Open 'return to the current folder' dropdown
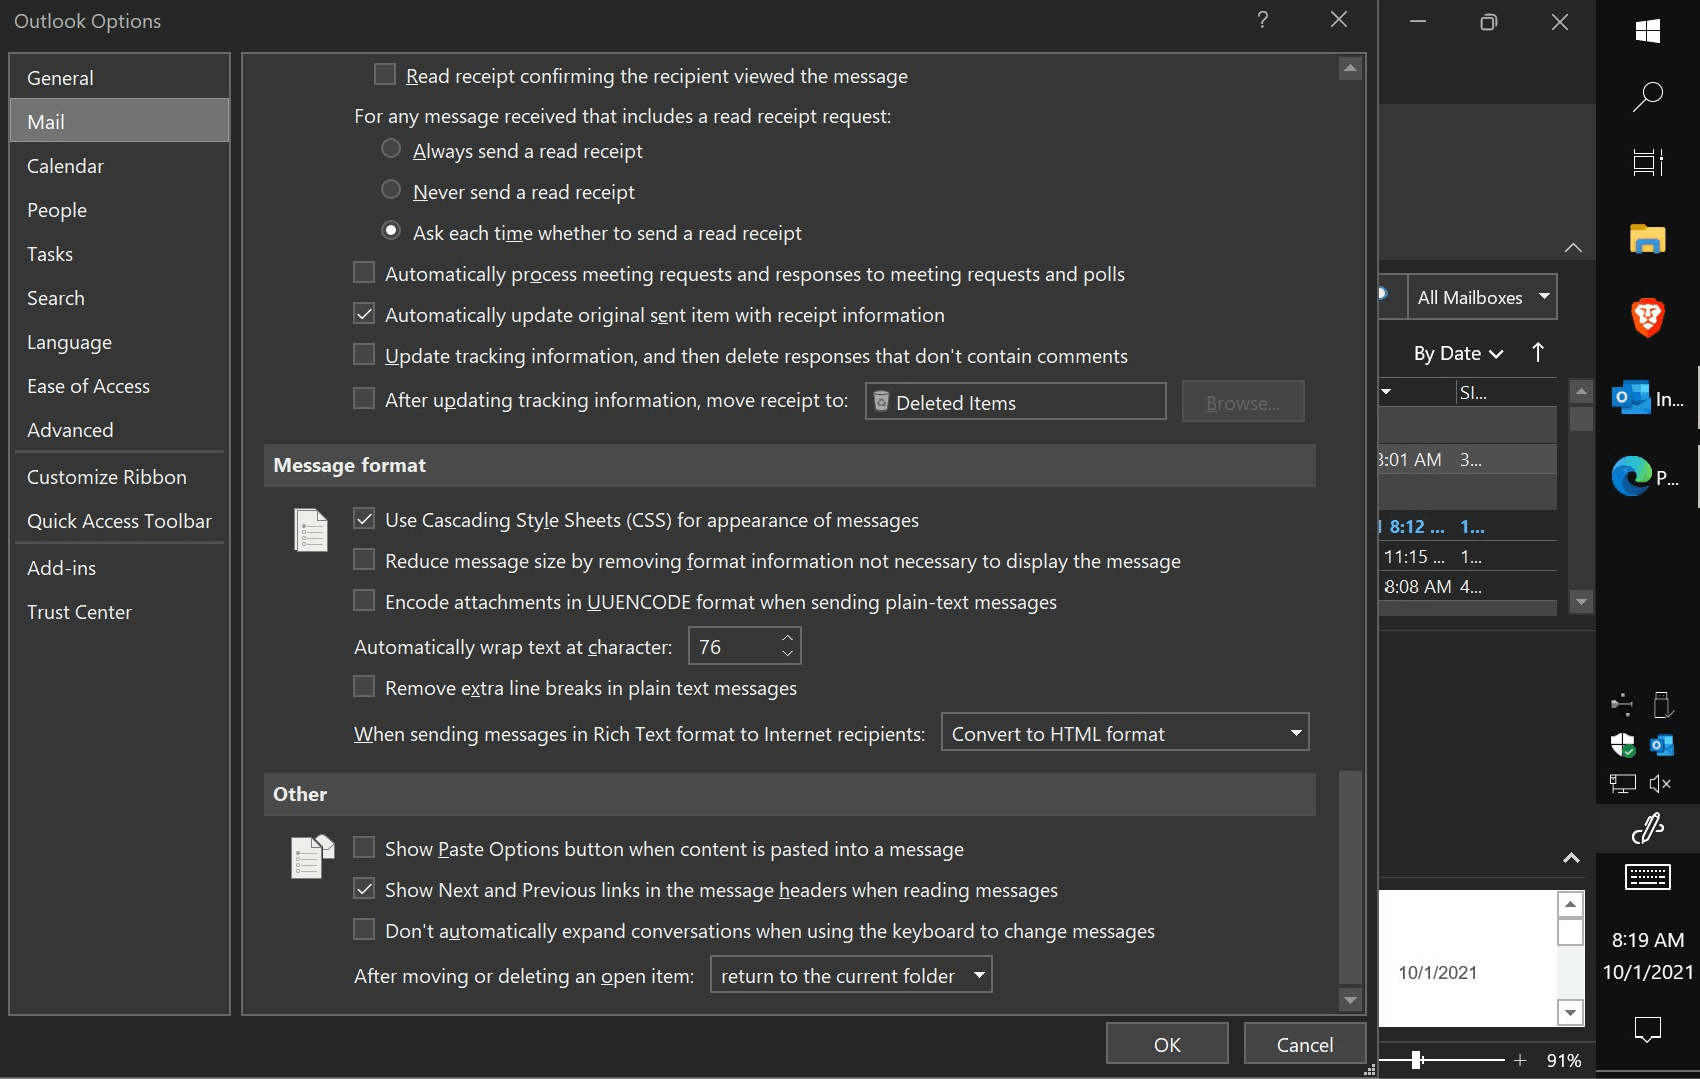 click(x=851, y=975)
